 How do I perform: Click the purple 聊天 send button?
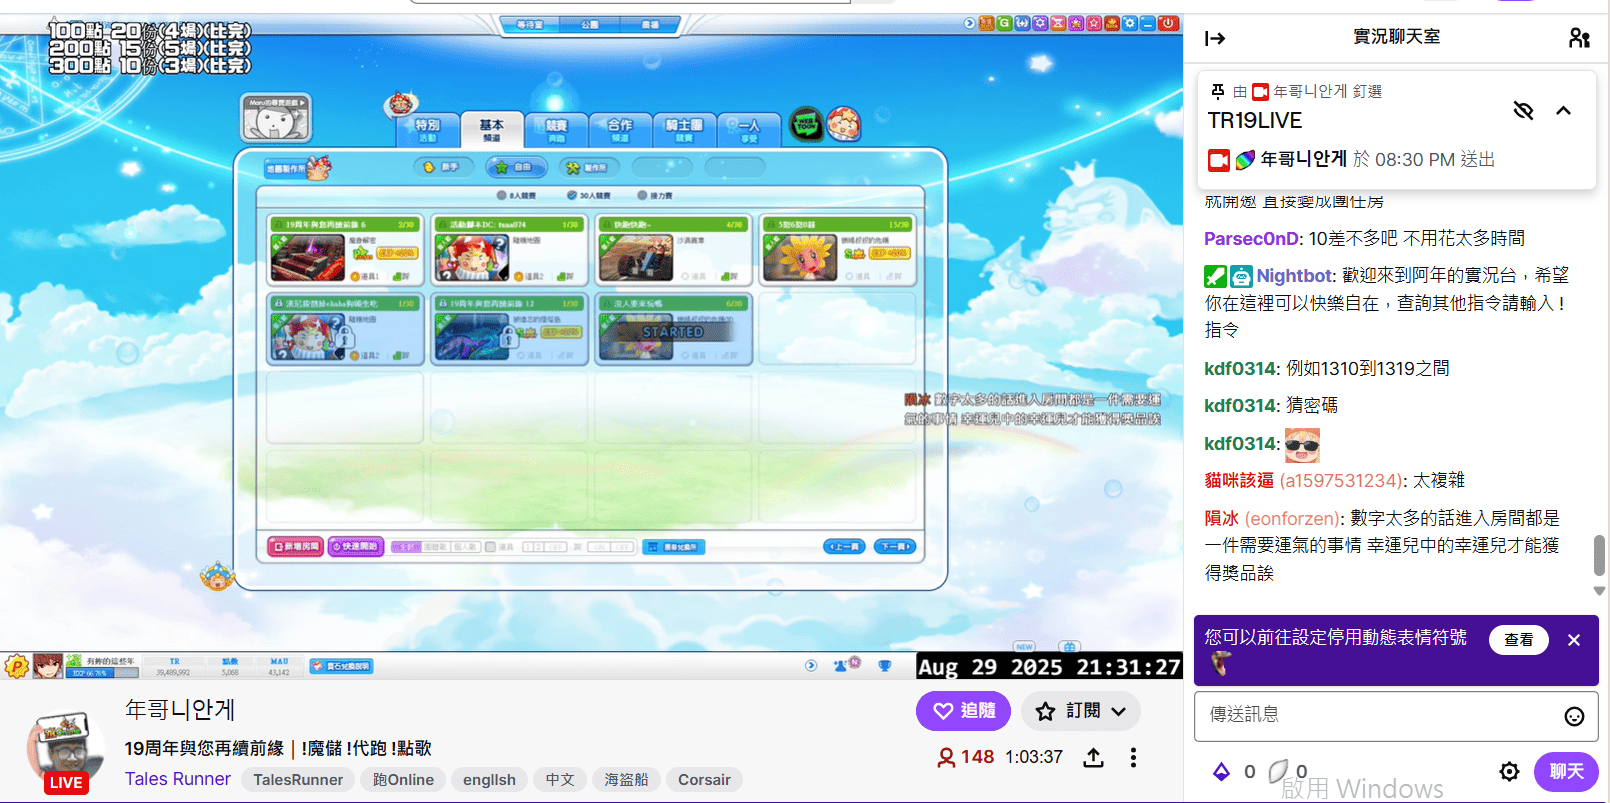pyautogui.click(x=1566, y=771)
